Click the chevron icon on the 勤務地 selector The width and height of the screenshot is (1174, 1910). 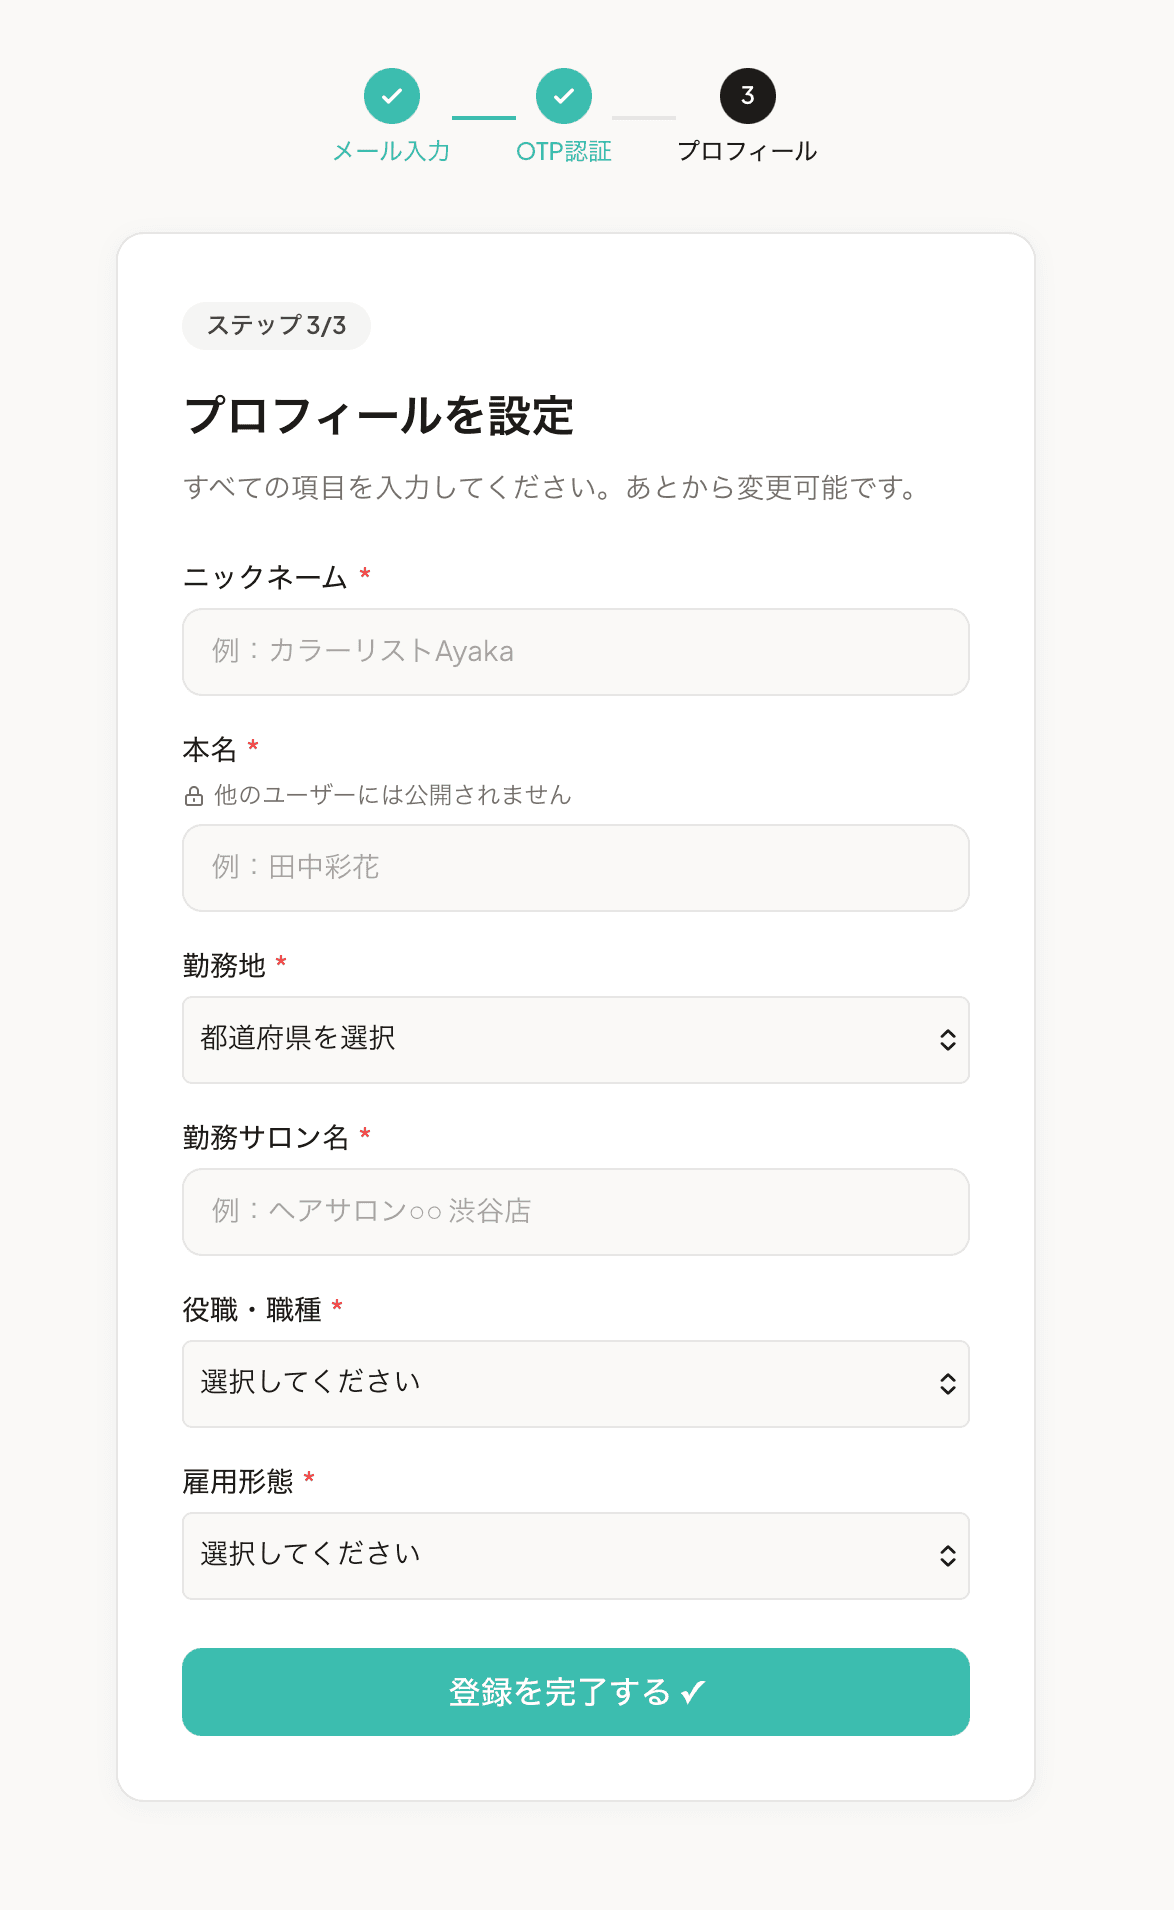pos(947,1040)
